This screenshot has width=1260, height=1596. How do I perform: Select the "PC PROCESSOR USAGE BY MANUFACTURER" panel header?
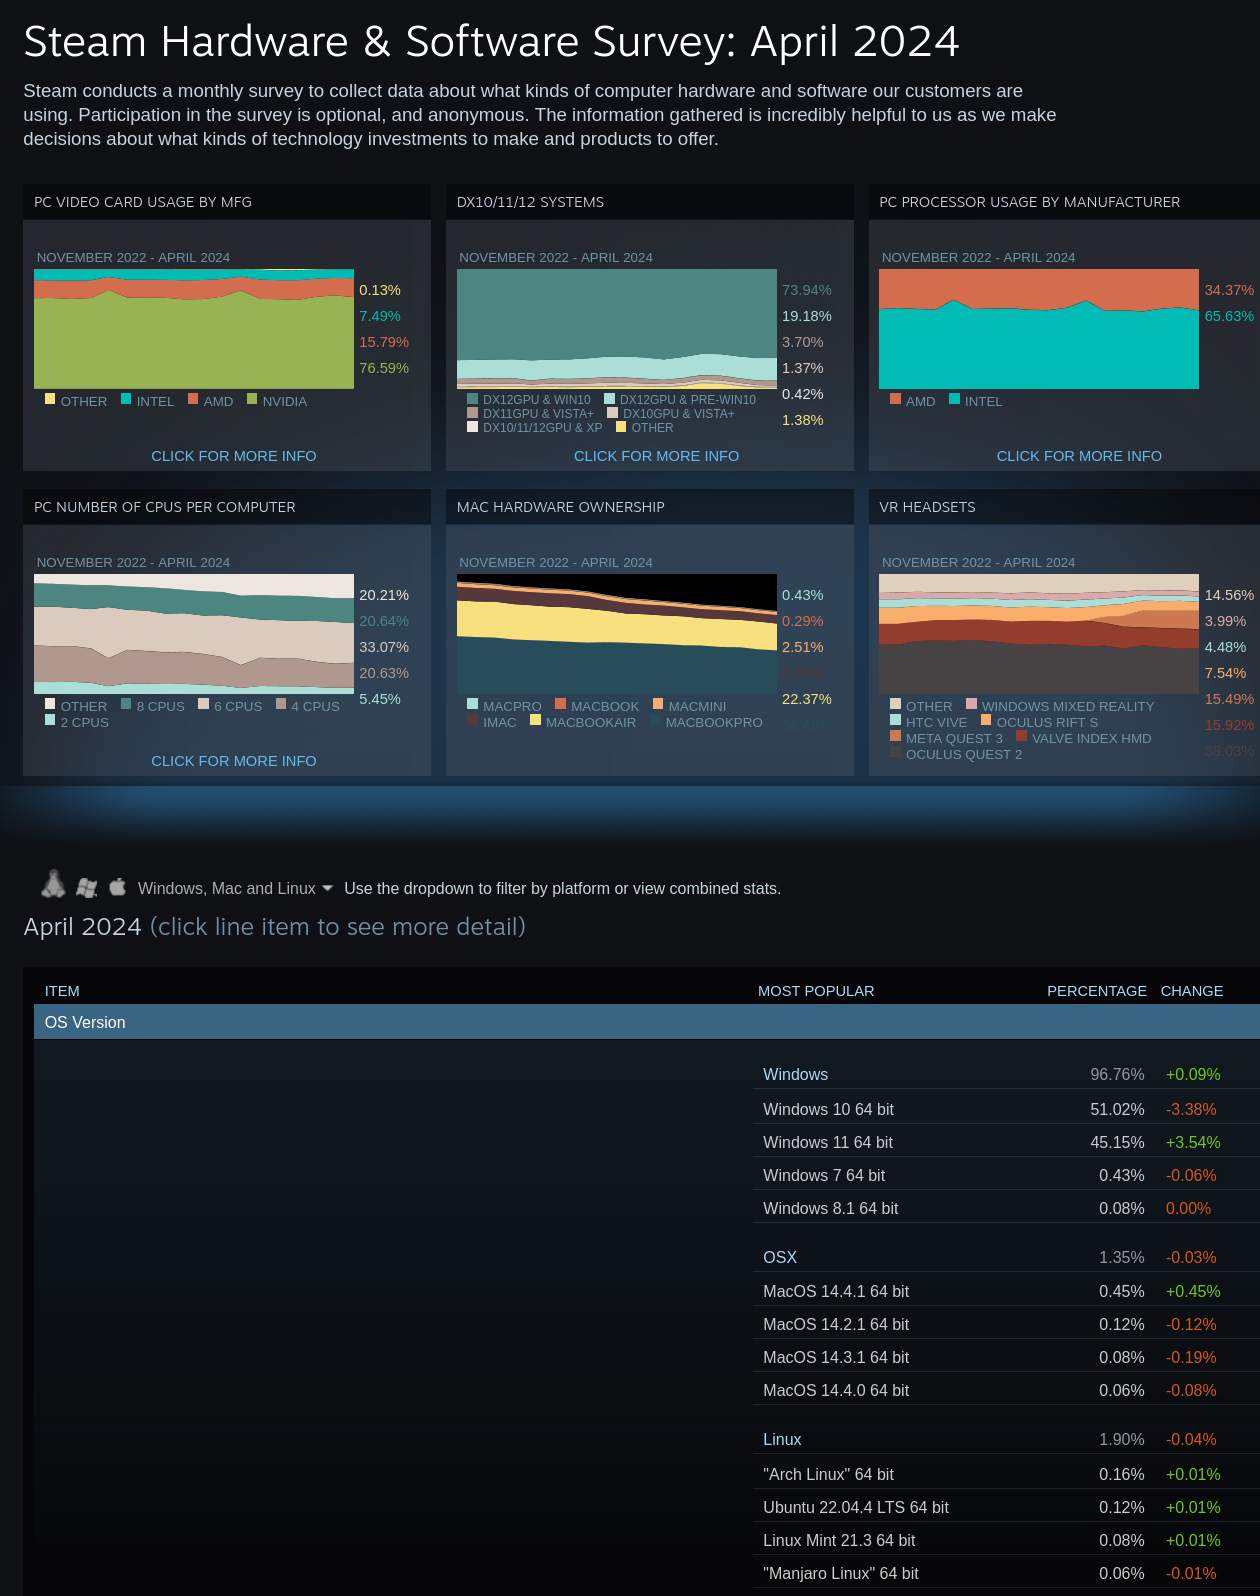click(x=1064, y=202)
